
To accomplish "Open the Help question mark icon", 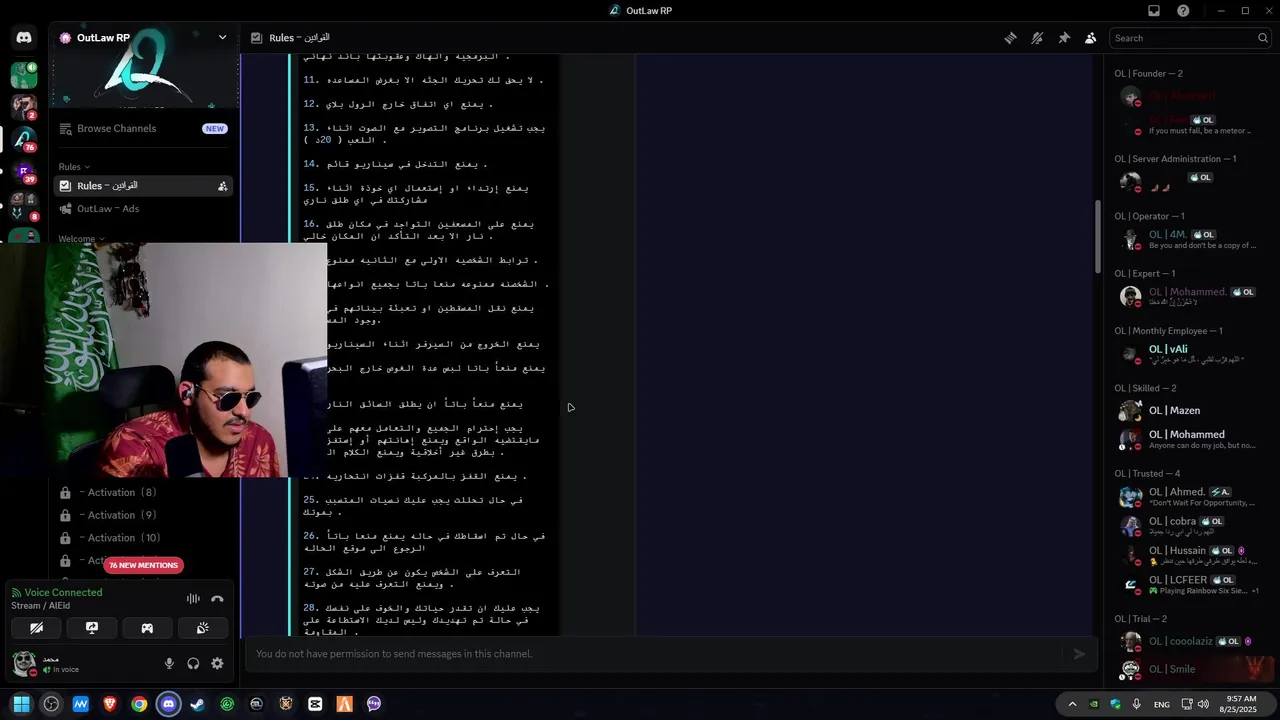I will (x=1183, y=11).
